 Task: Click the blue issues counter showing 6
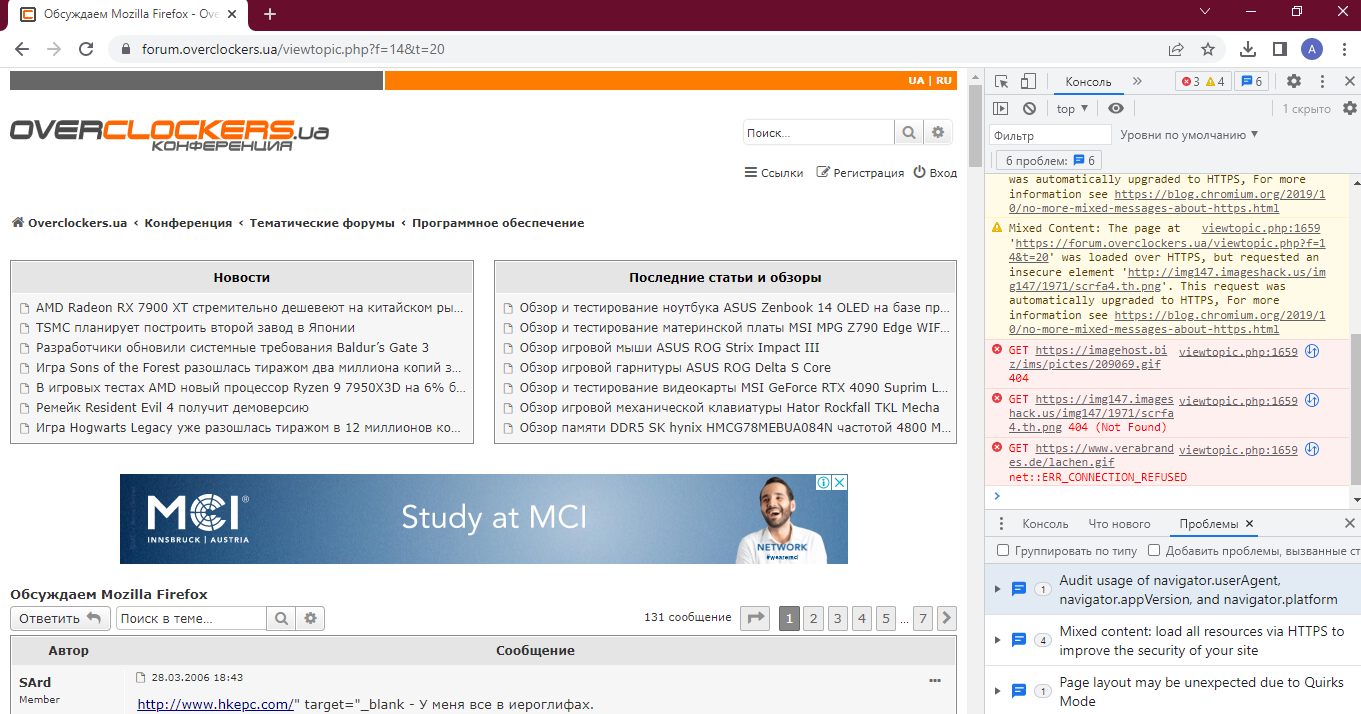click(x=1252, y=82)
